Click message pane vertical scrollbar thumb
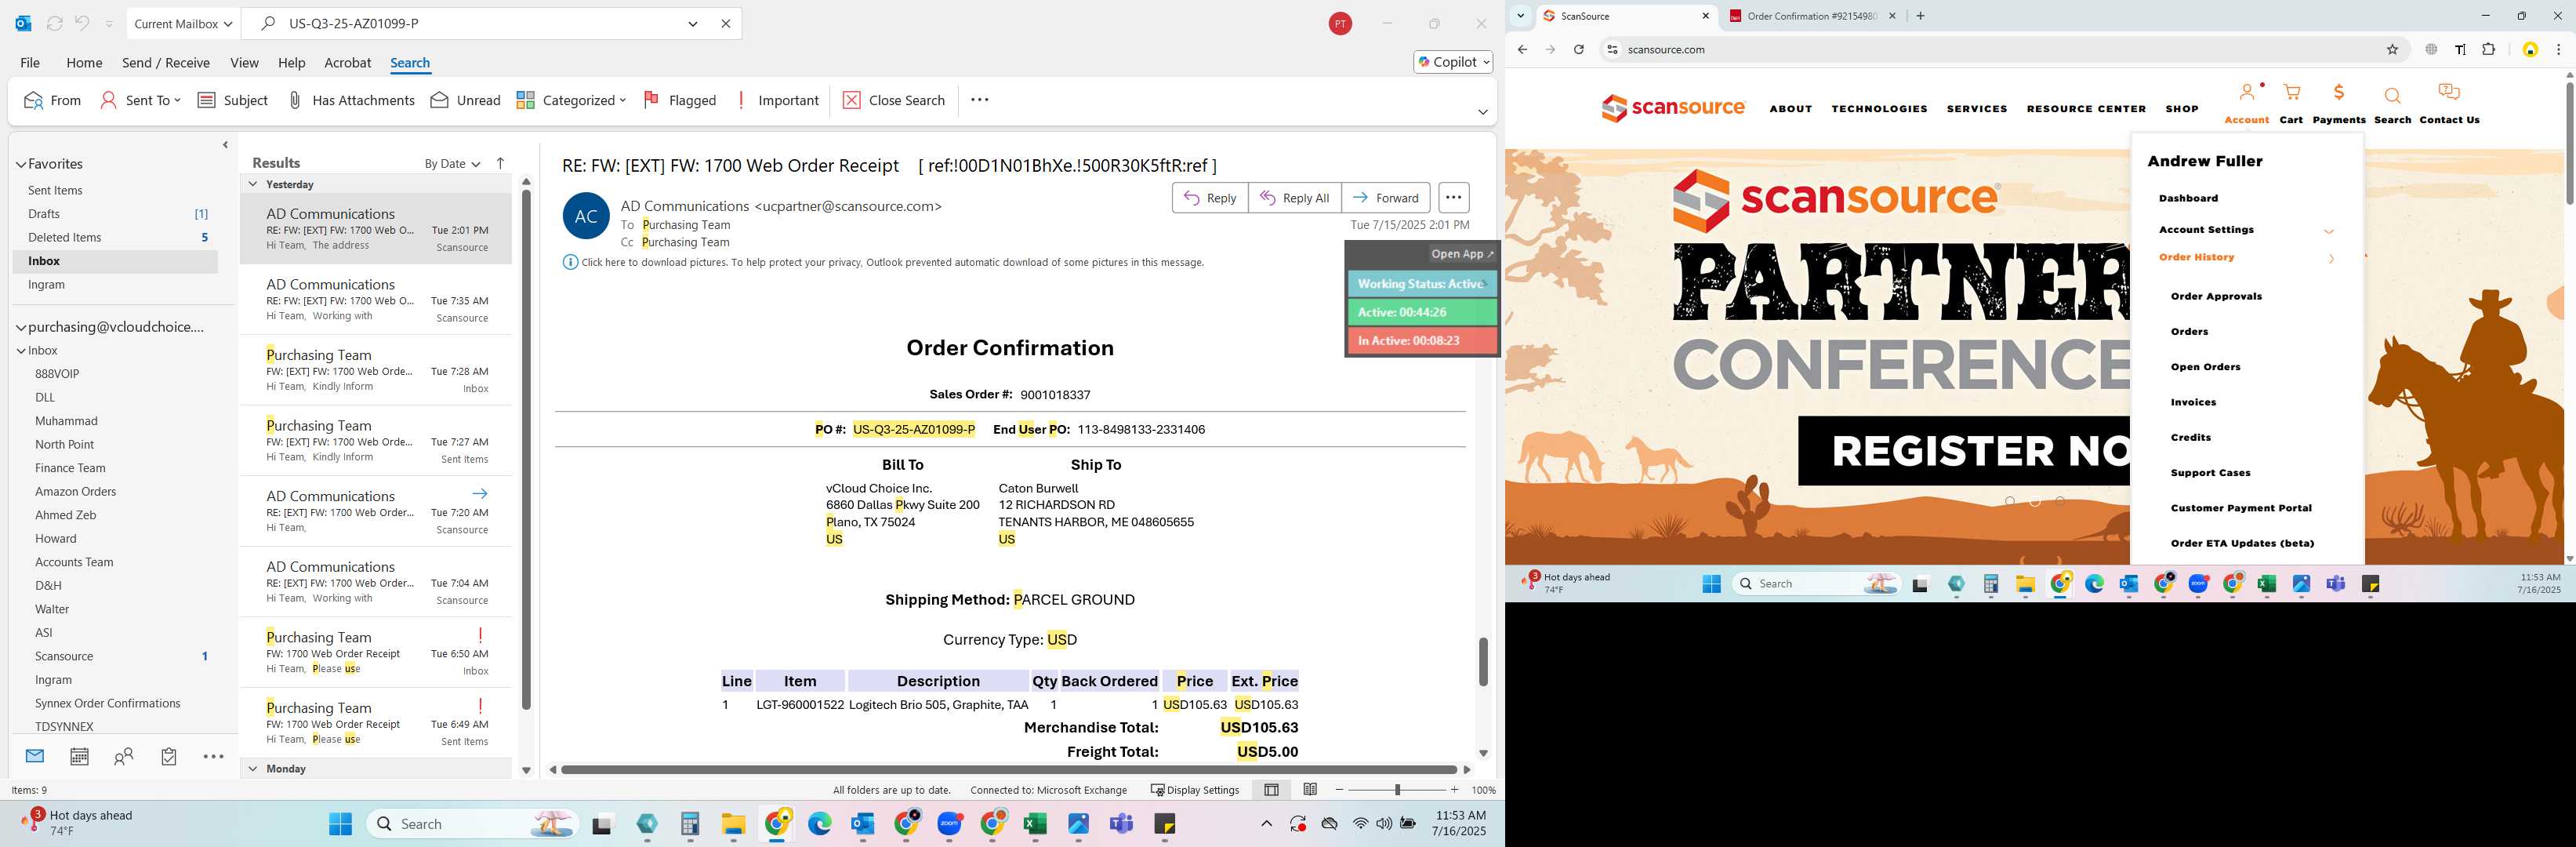This screenshot has width=2576, height=847. click(1483, 661)
